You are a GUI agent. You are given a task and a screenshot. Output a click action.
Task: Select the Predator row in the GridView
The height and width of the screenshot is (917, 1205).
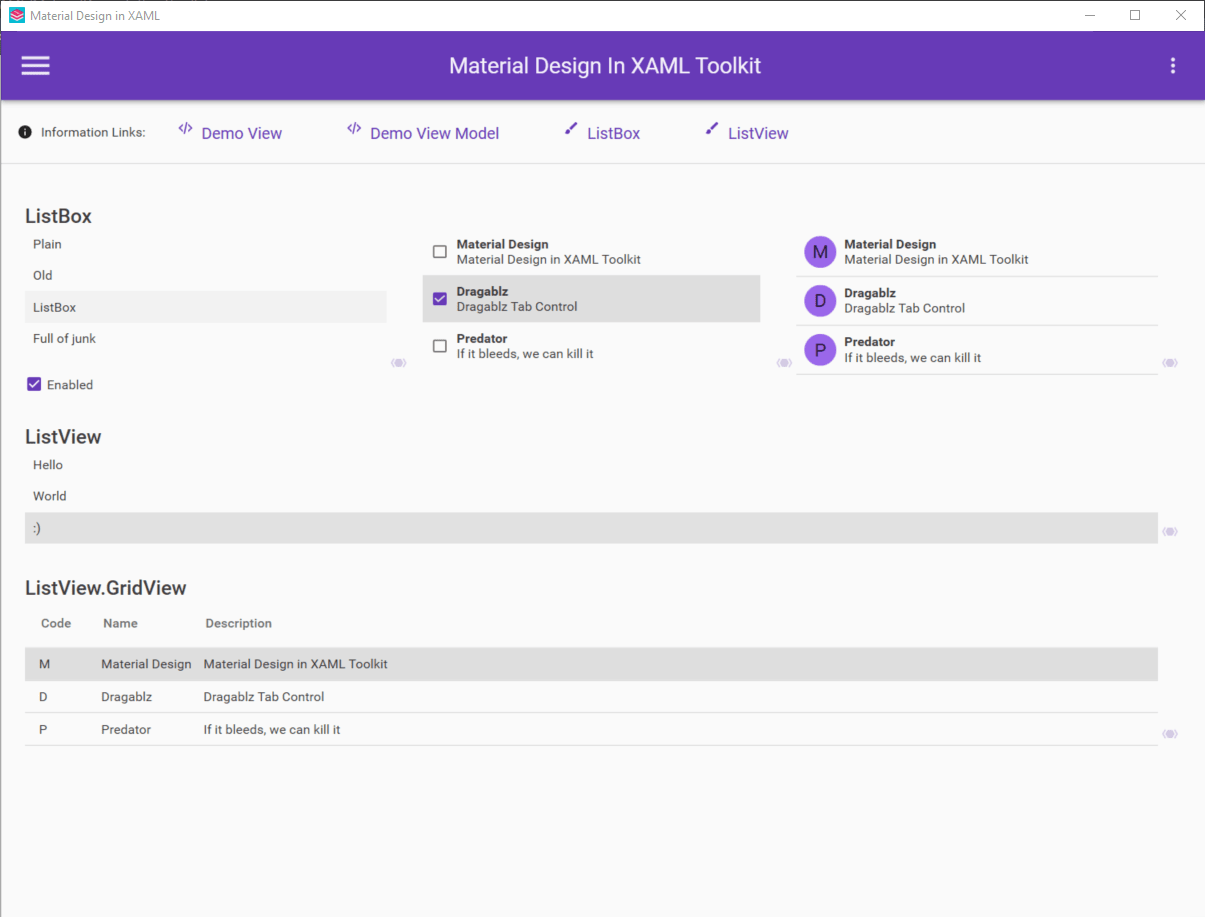[591, 730]
